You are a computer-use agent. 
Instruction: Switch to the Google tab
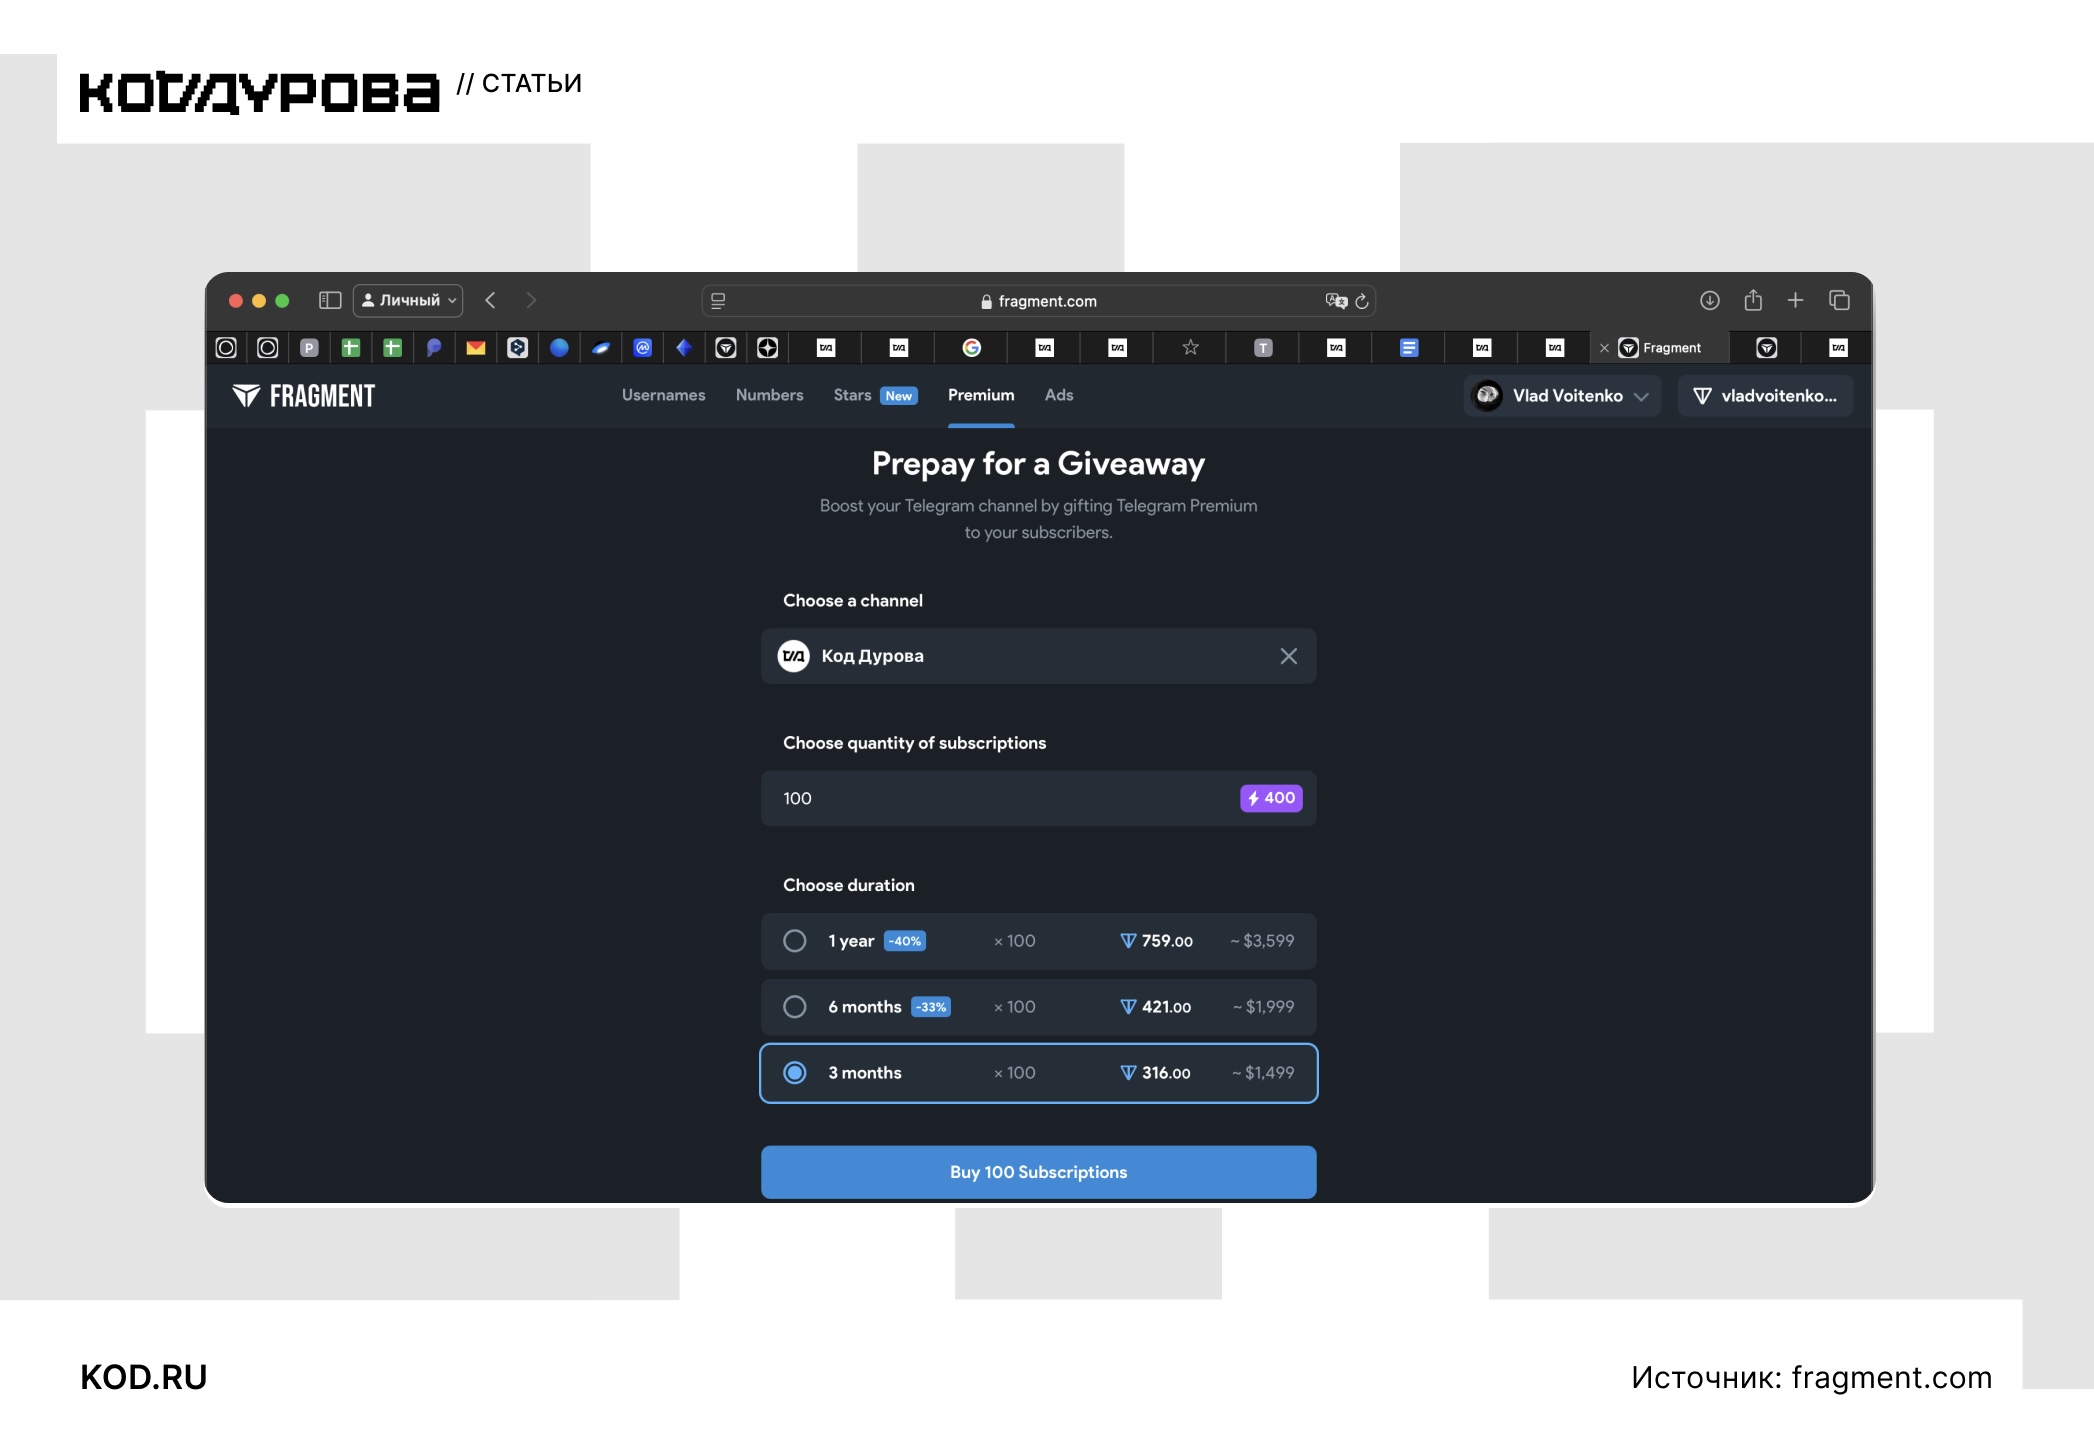click(972, 348)
